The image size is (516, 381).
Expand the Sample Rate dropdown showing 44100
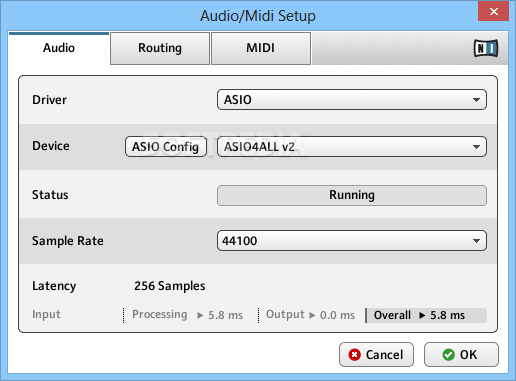[x=352, y=241]
